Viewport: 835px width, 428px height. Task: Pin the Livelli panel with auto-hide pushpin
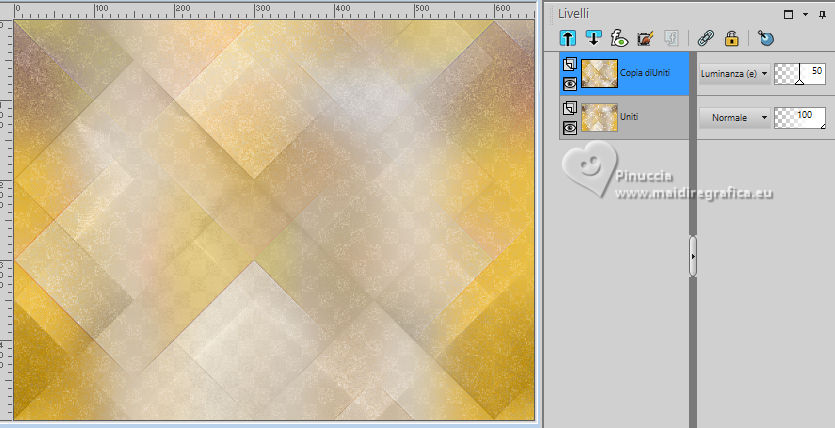tap(822, 15)
